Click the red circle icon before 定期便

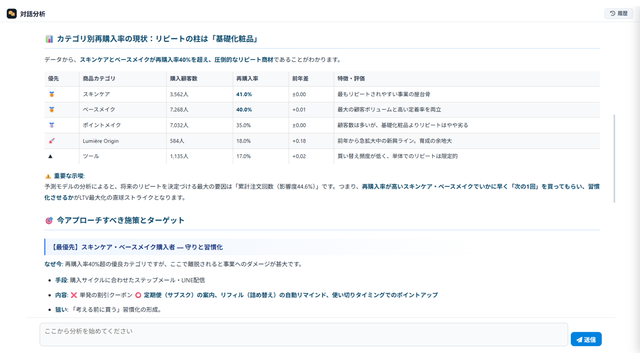pos(138,295)
